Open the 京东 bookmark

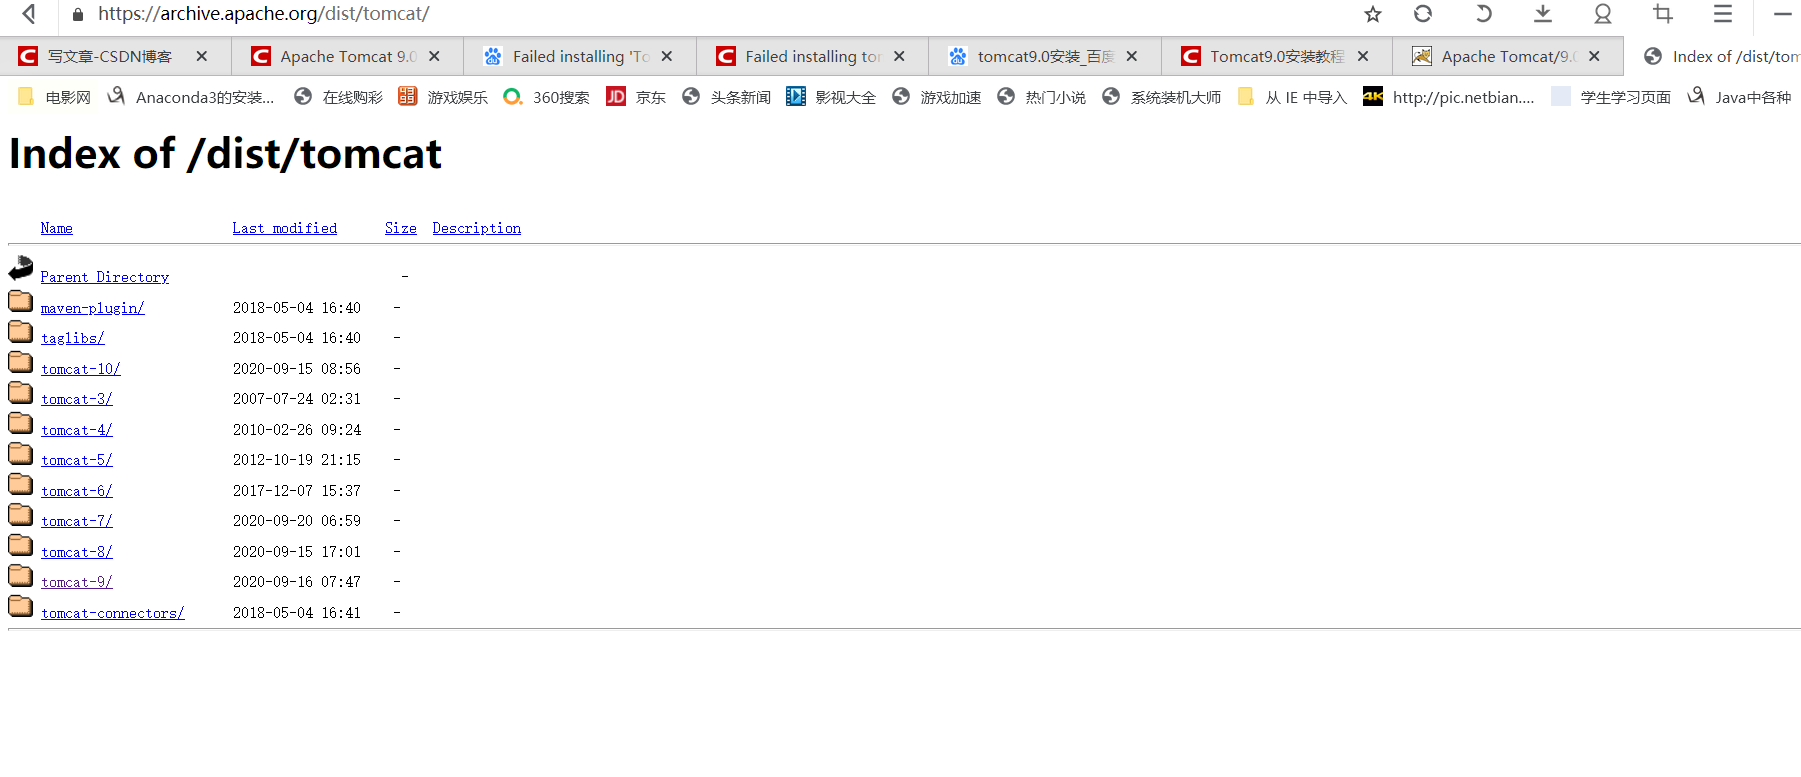[636, 97]
